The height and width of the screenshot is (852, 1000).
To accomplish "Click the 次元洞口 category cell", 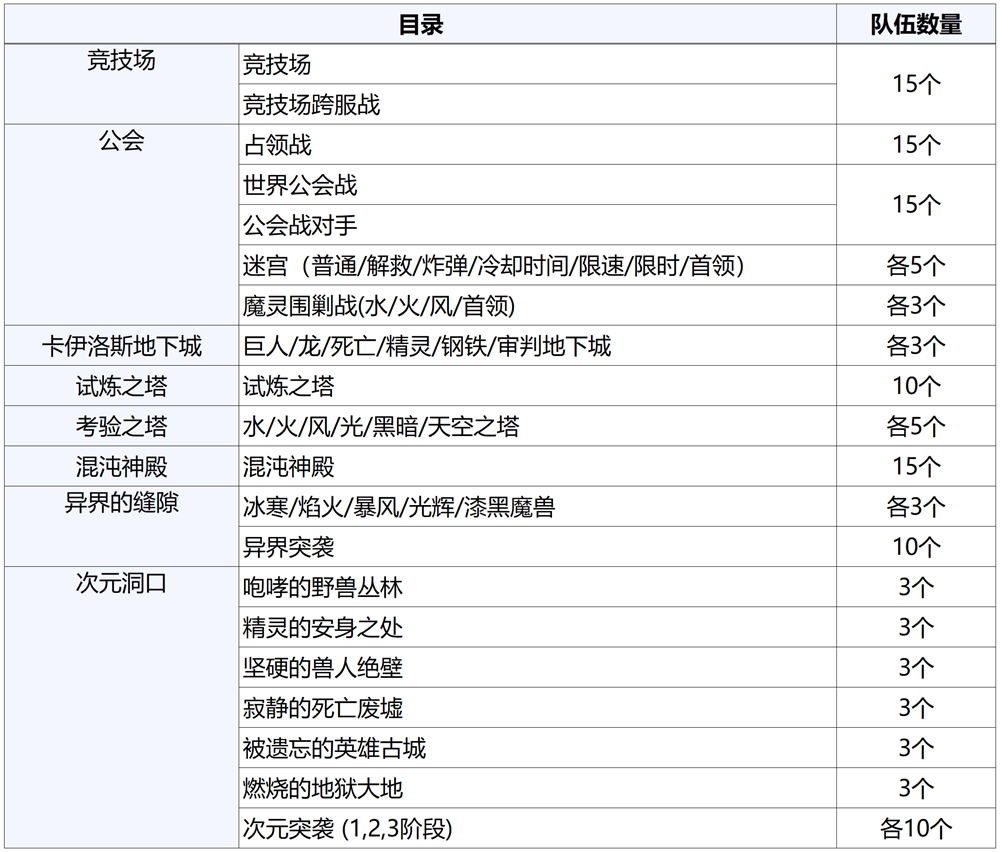I will [x=121, y=584].
